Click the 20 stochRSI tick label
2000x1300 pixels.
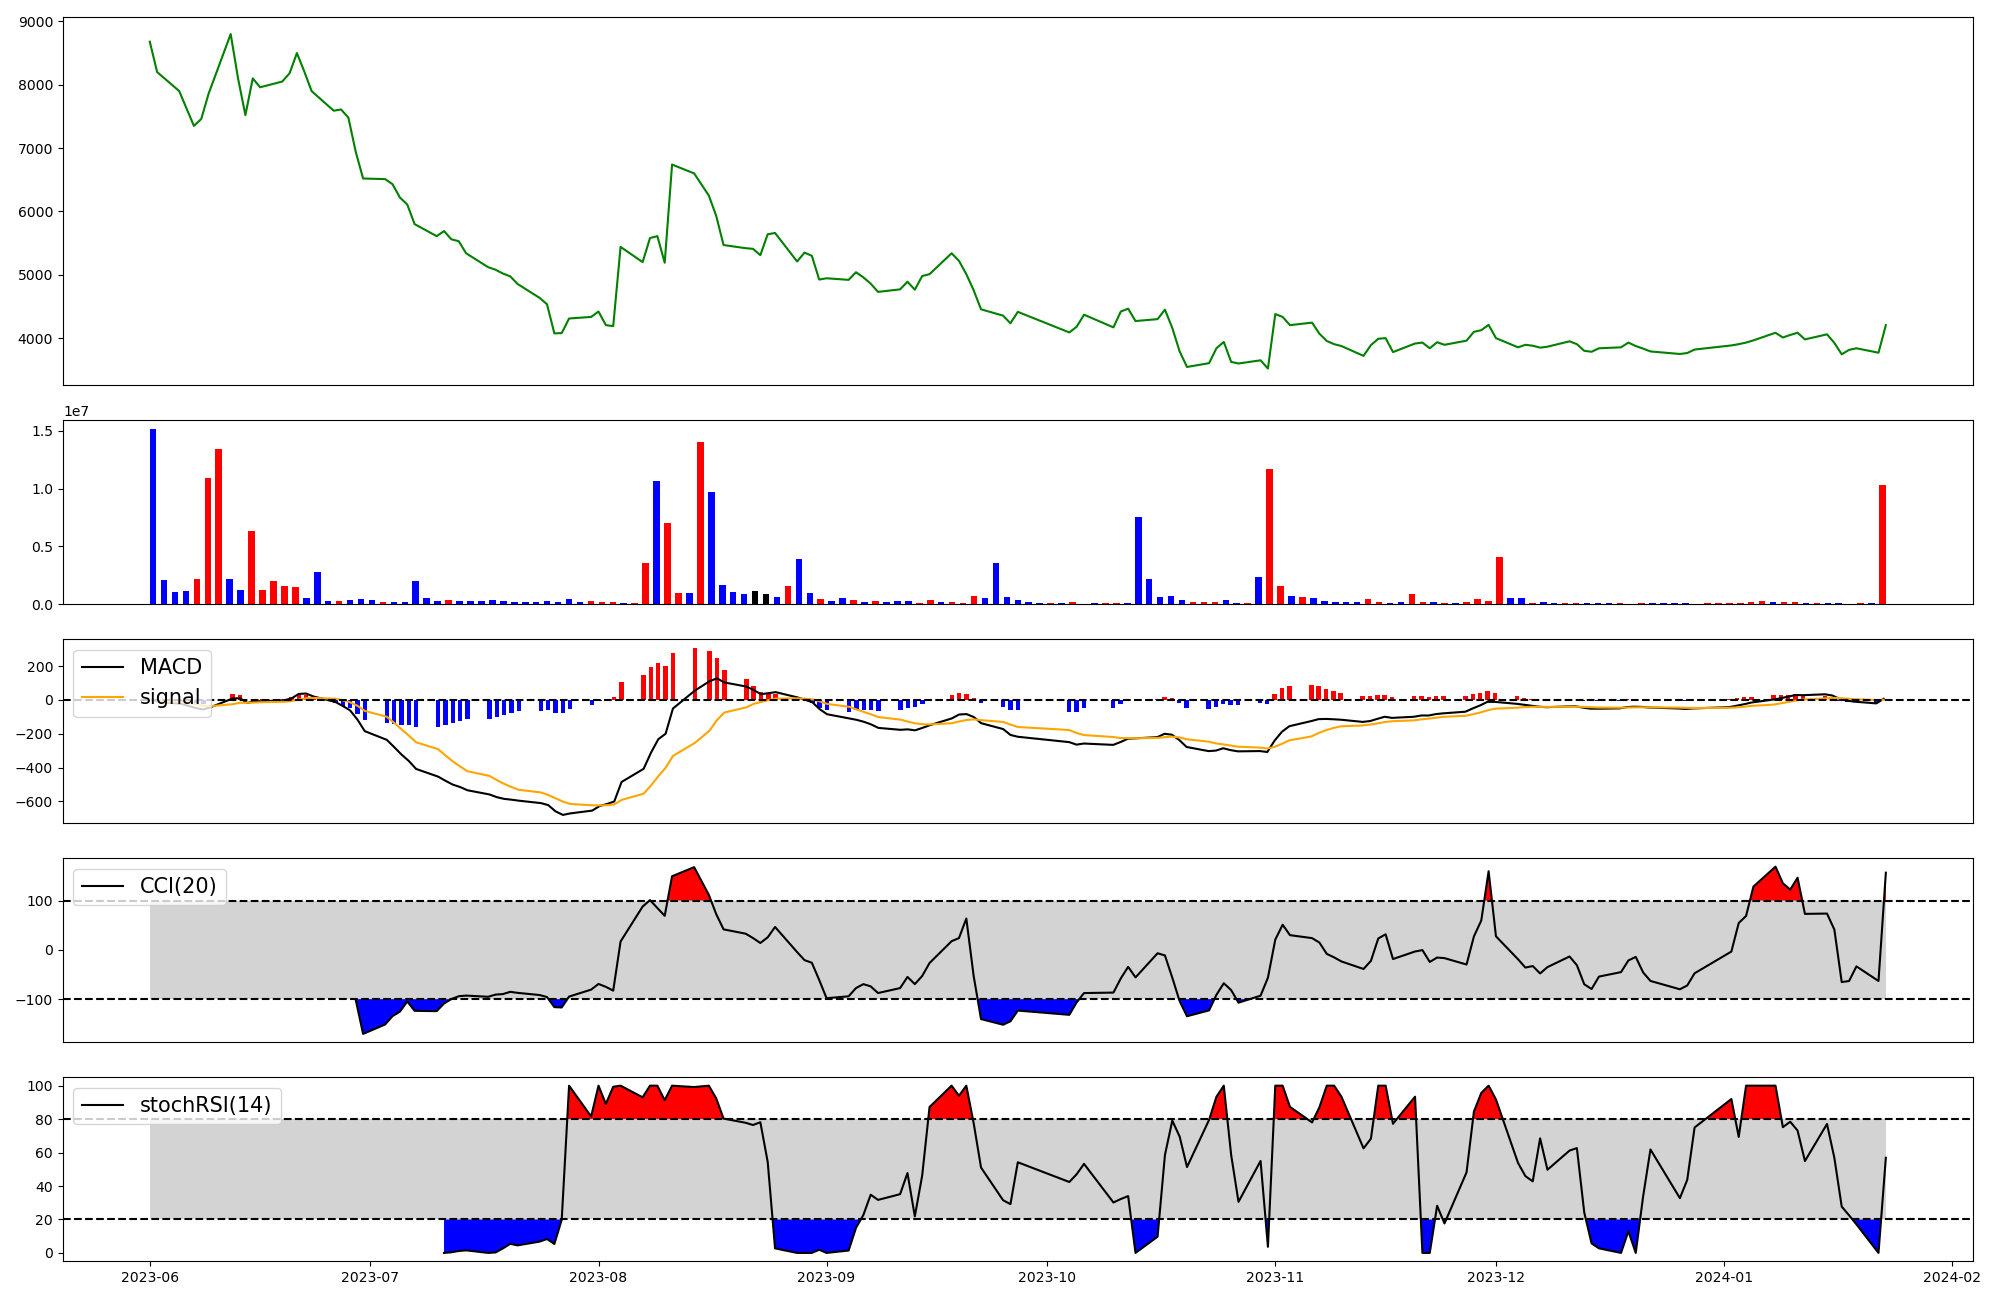click(45, 1220)
